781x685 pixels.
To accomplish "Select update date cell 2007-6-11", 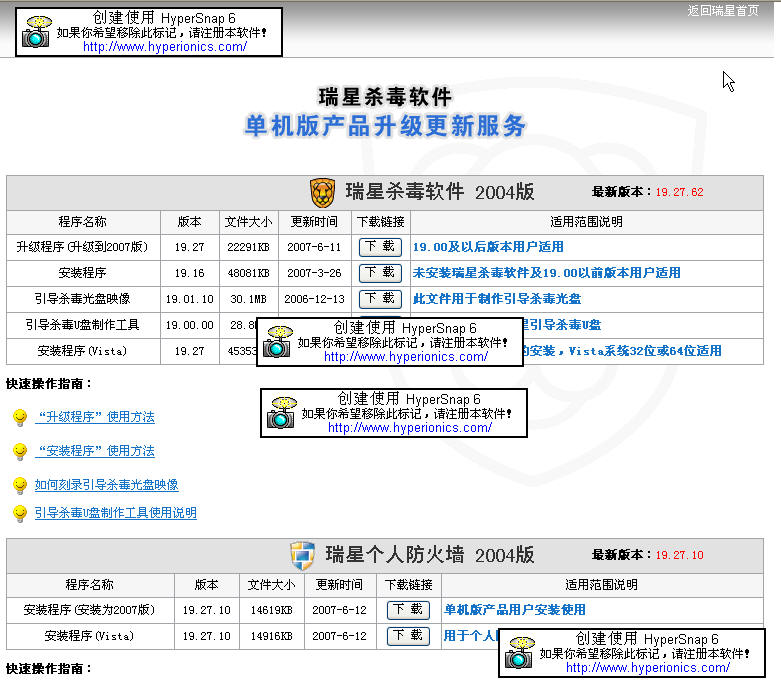I will point(314,247).
